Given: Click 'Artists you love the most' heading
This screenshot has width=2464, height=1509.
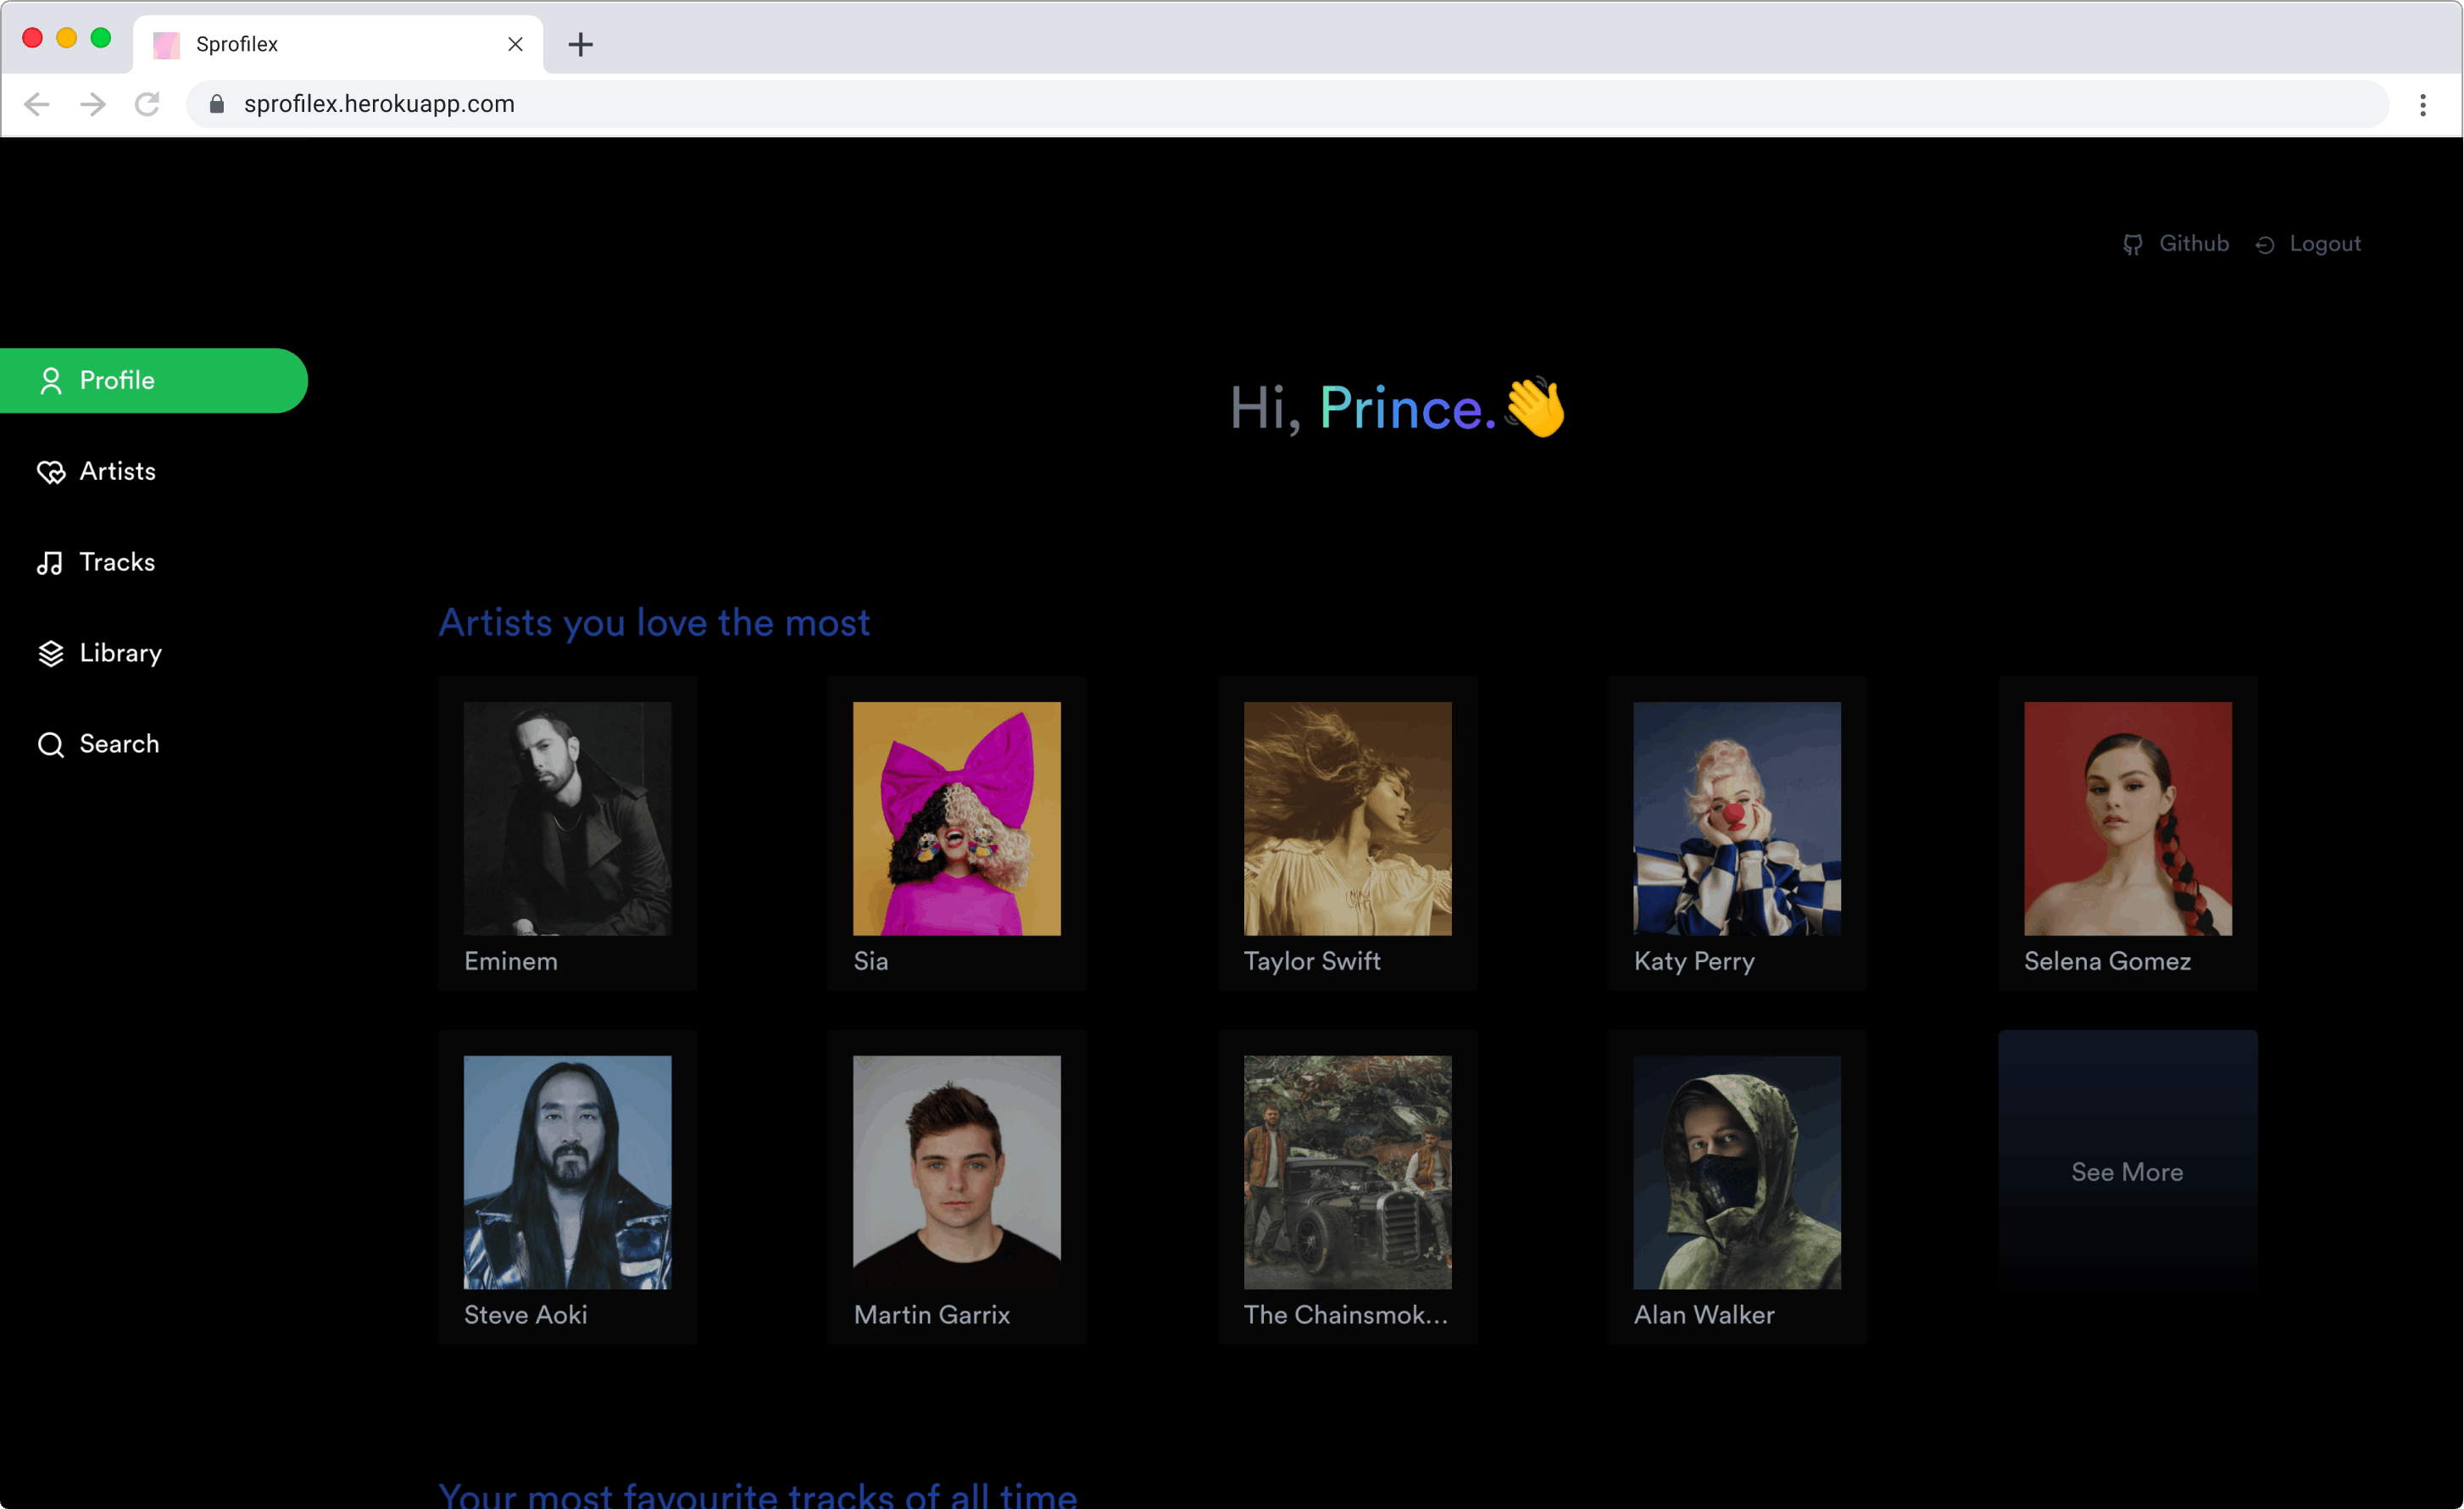Looking at the screenshot, I should coord(654,623).
